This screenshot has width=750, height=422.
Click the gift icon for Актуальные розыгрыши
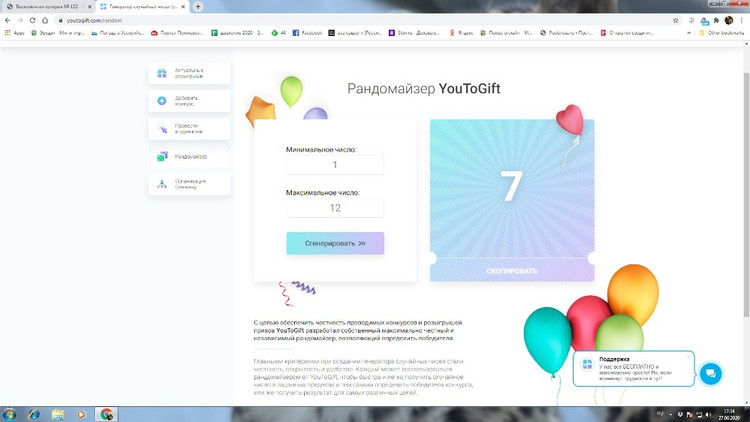pyautogui.click(x=162, y=73)
